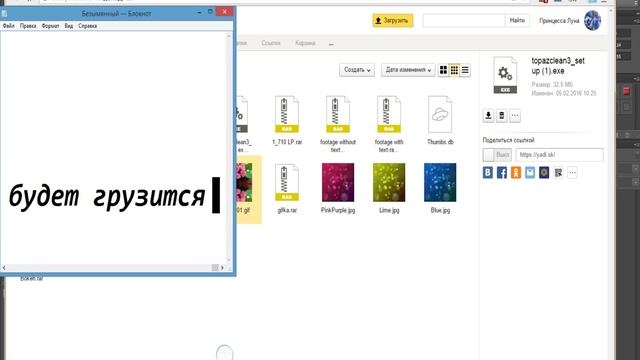Viewport: 640px width, 360px height.
Task: Open more sharing options ellipsis
Action: (x=572, y=173)
